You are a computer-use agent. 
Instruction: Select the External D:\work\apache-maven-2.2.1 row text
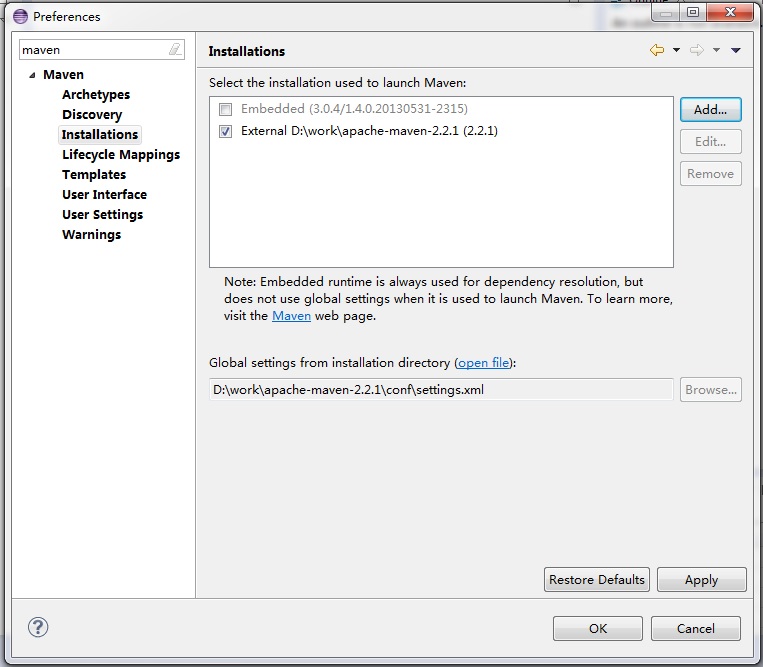[x=369, y=131]
